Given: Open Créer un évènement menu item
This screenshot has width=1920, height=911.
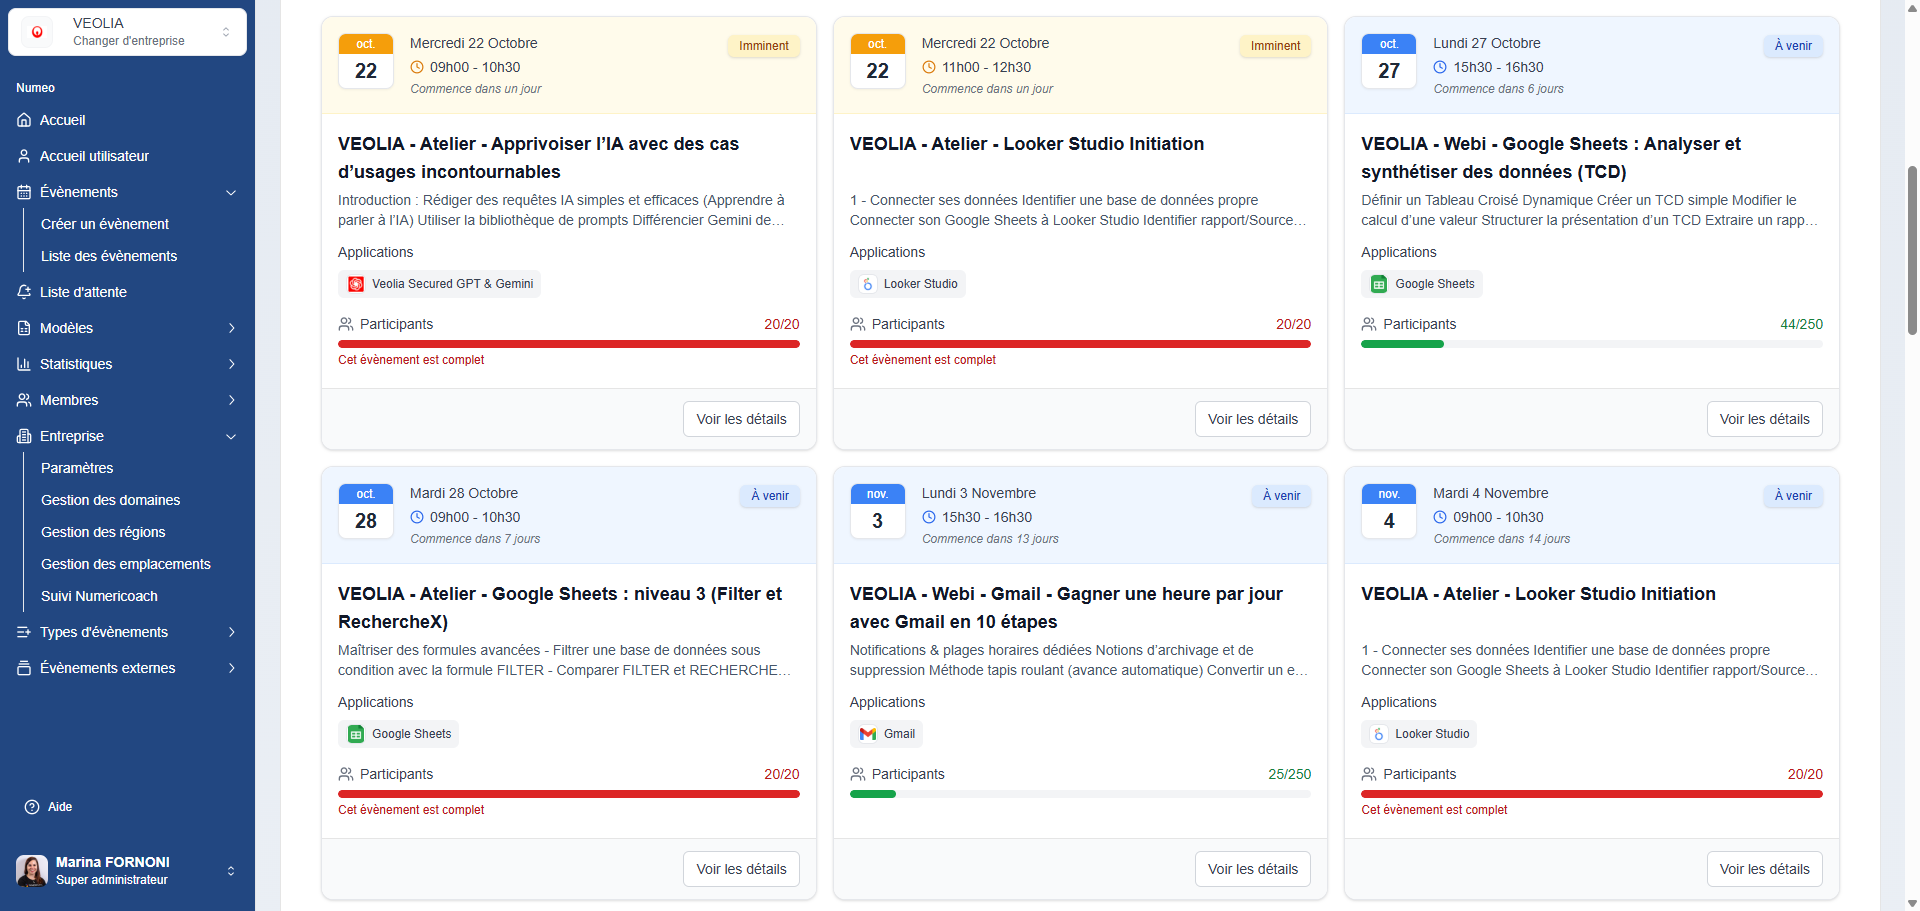Looking at the screenshot, I should [105, 224].
